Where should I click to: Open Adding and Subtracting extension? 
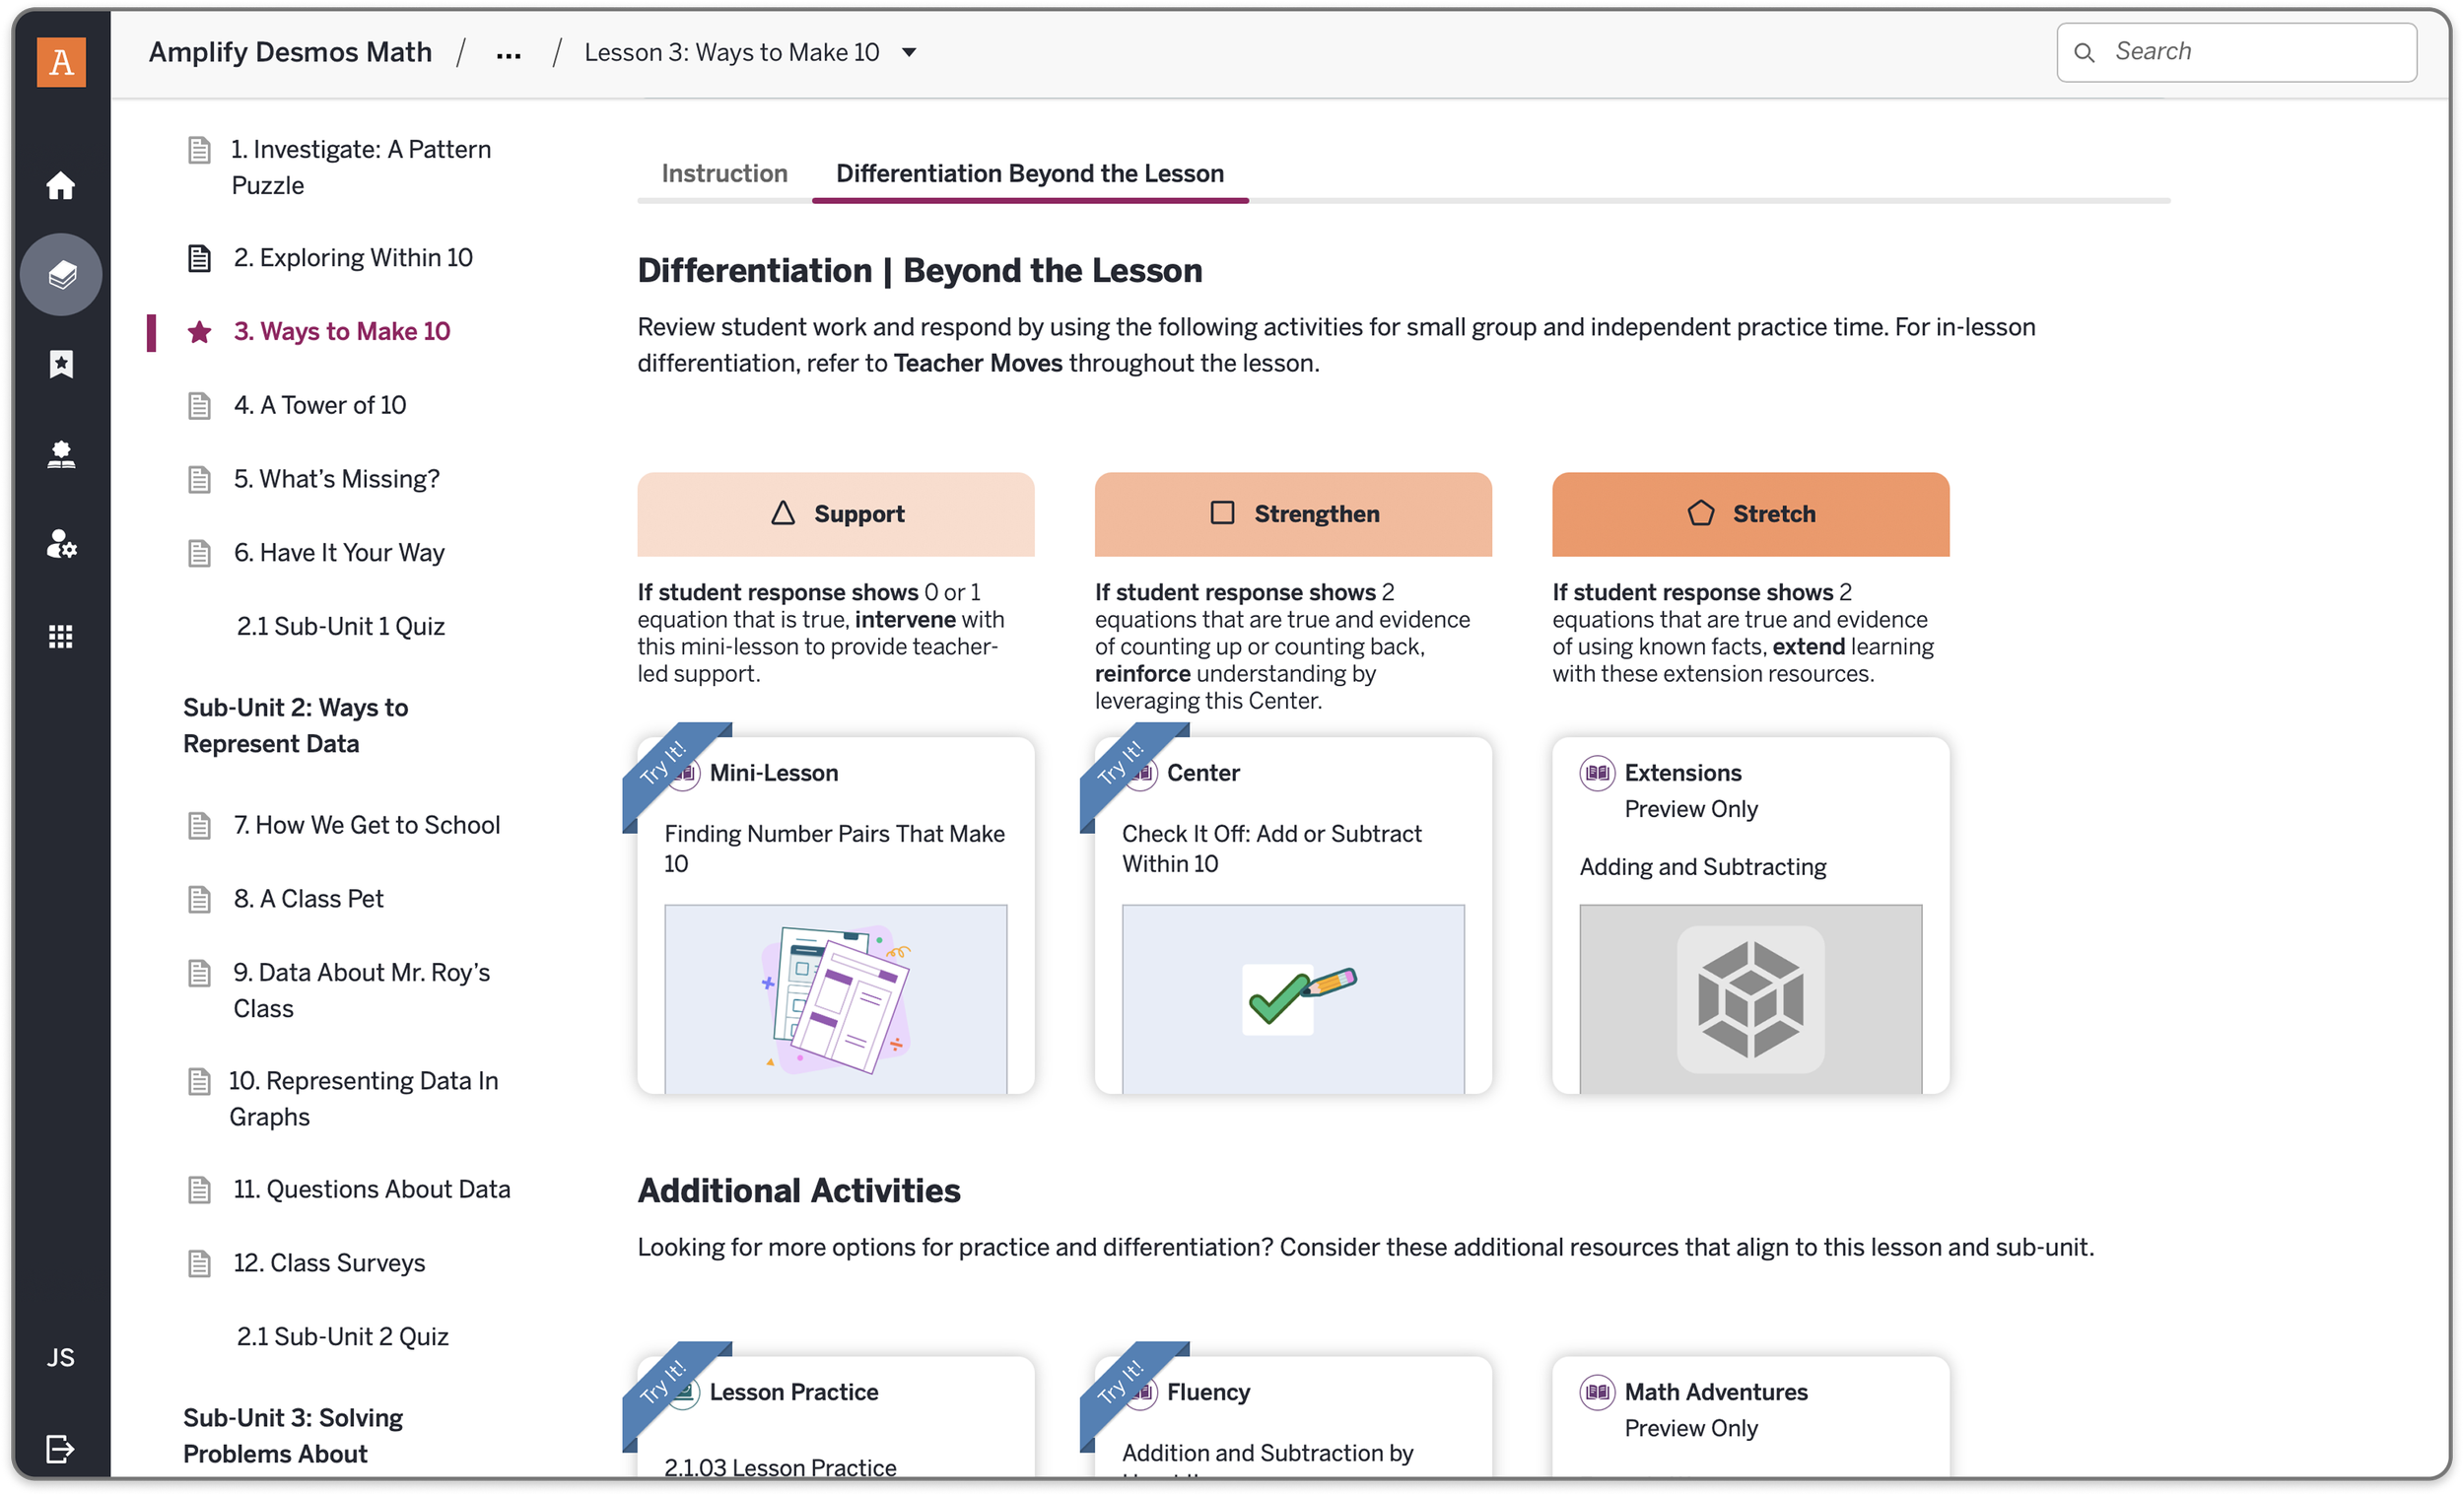coord(1703,867)
